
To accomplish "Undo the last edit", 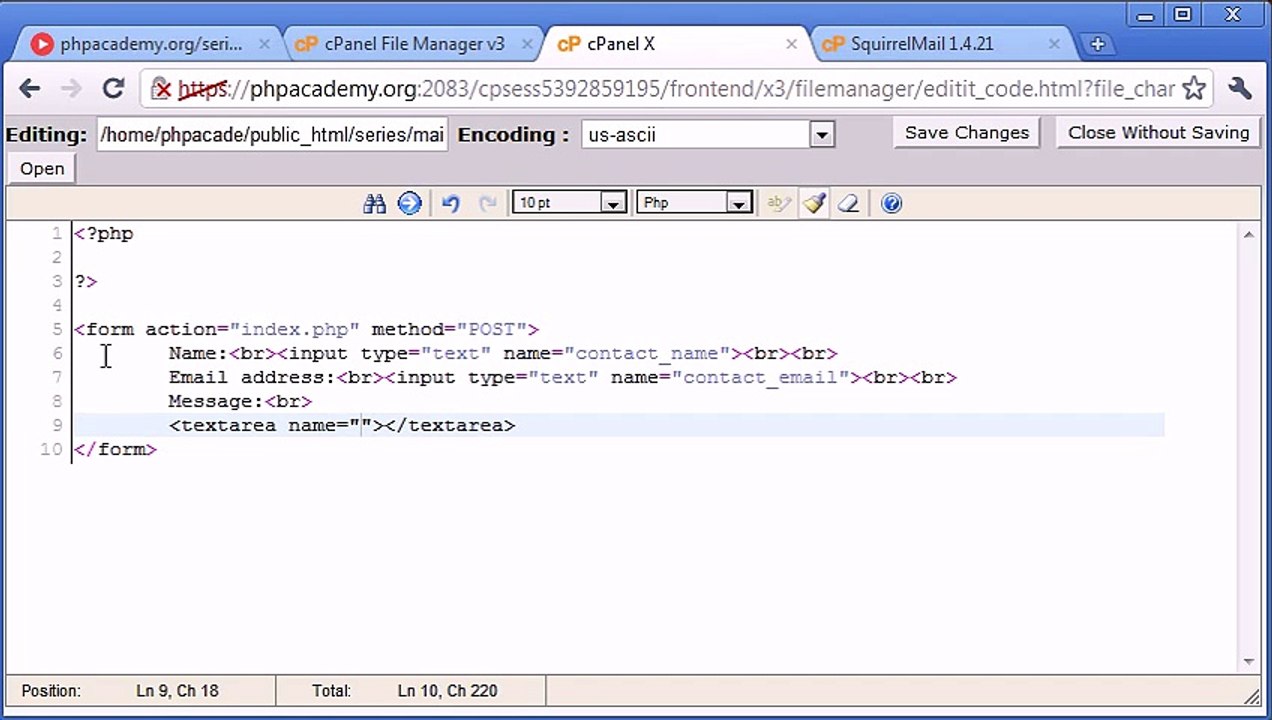I will click(450, 203).
